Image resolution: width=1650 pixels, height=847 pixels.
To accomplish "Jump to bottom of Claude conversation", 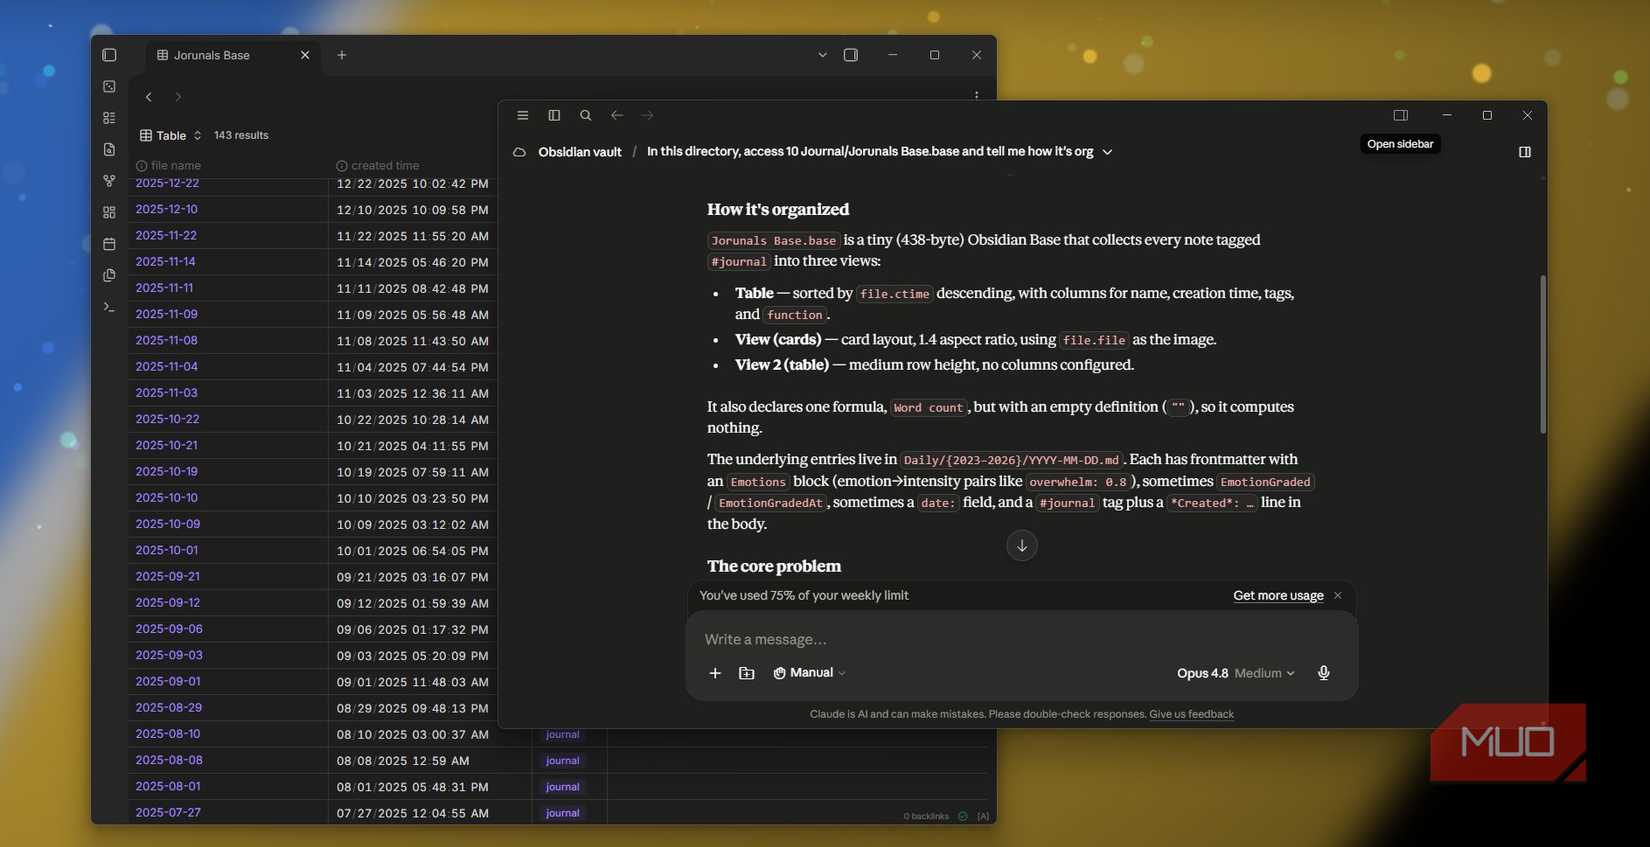I will (1022, 545).
